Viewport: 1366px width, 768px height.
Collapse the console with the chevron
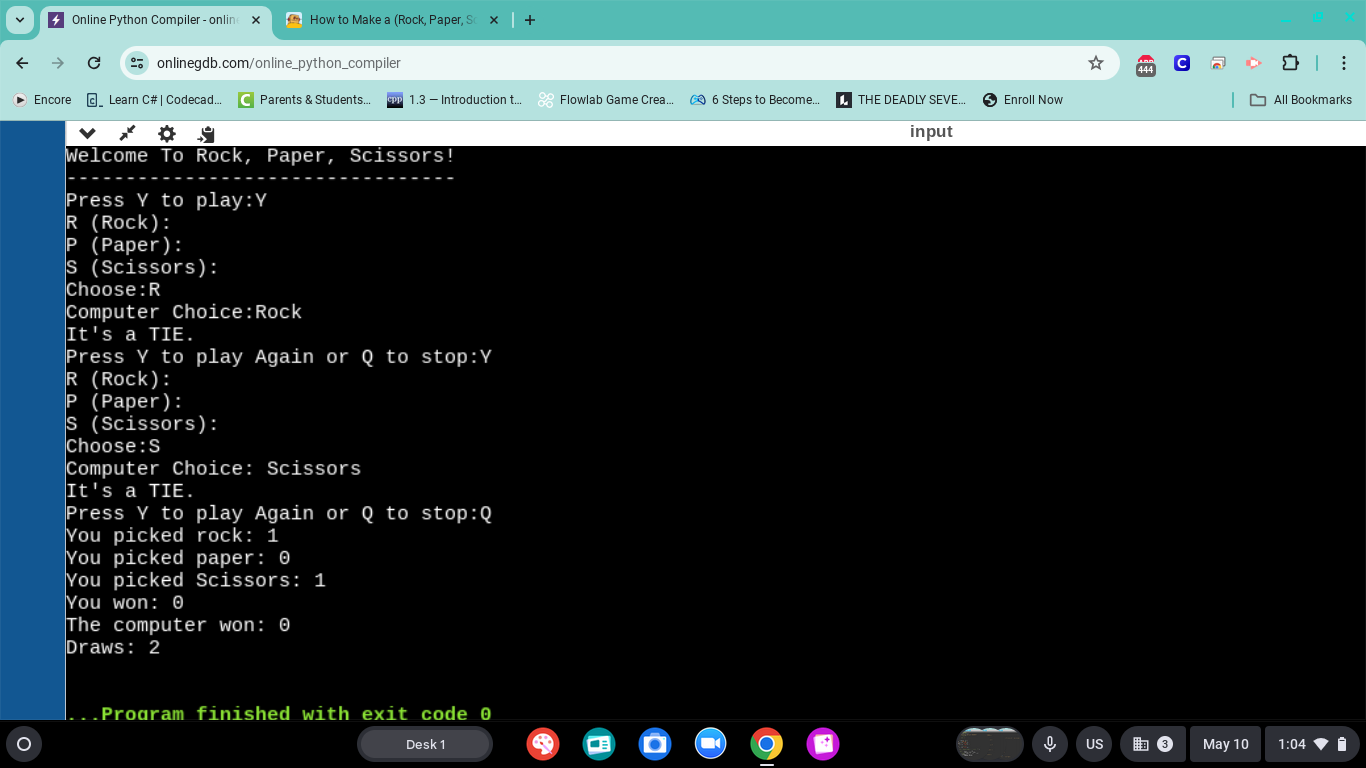click(x=87, y=133)
